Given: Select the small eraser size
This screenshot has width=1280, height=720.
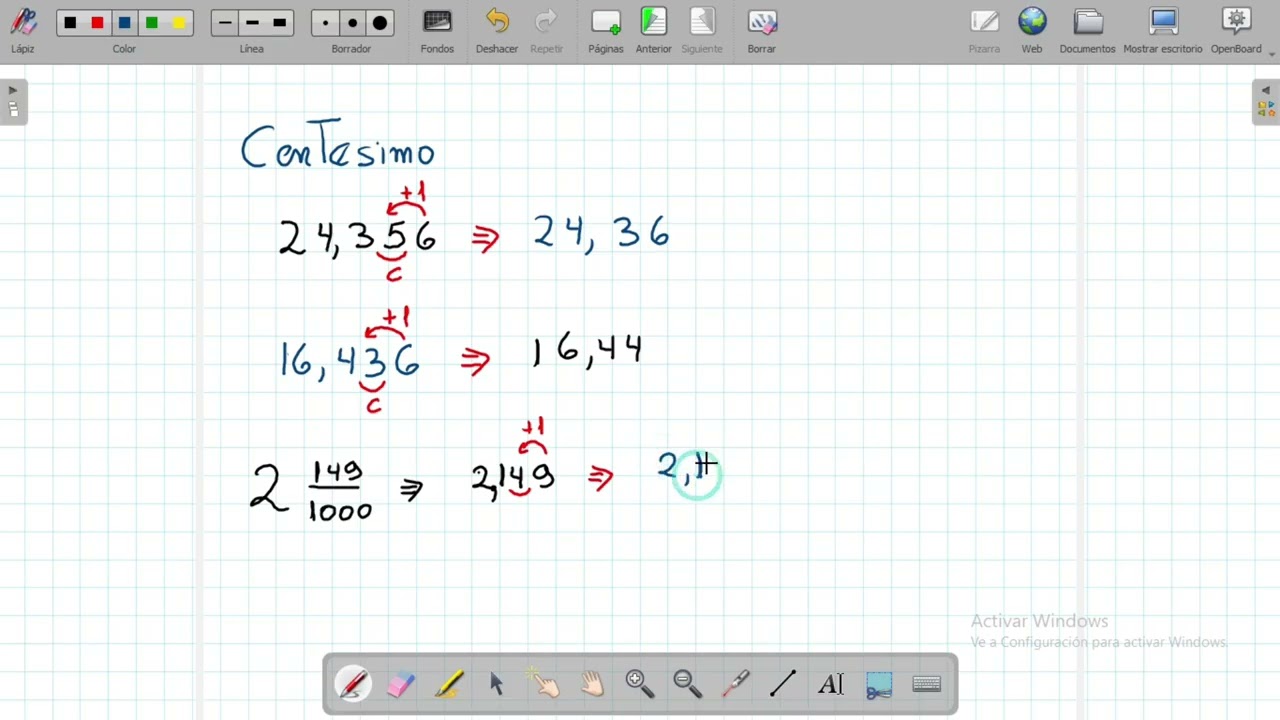Looking at the screenshot, I should point(325,23).
